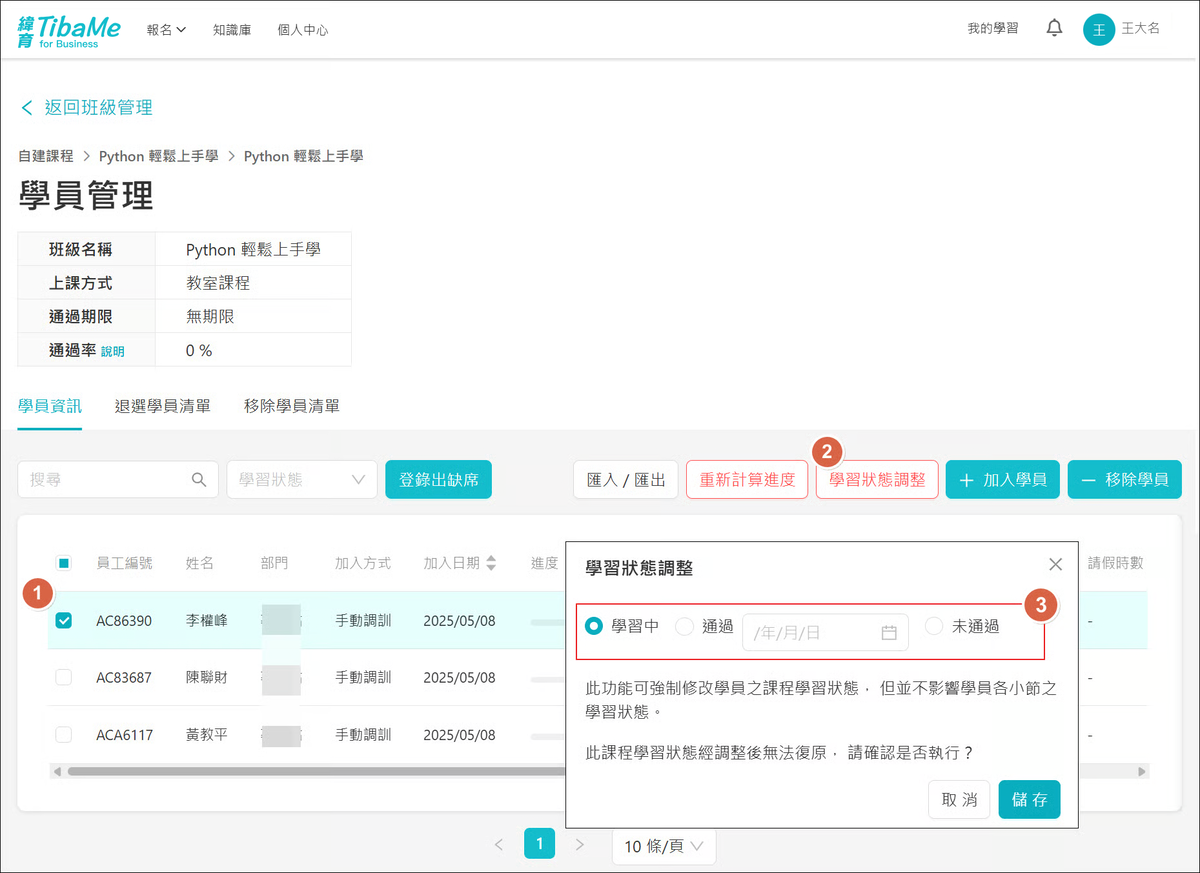
Task: Click the search magnifier icon
Action: coord(198,480)
